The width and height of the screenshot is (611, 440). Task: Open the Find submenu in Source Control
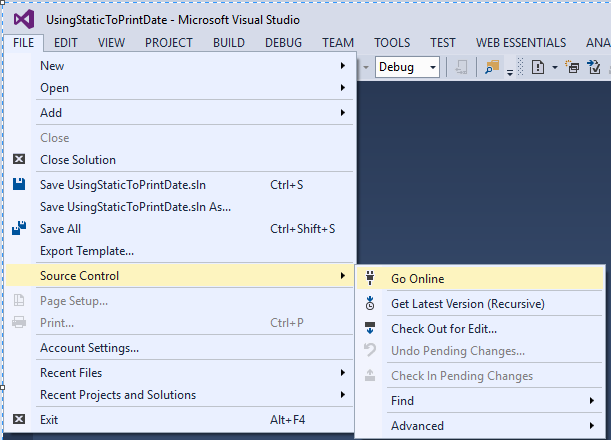[x=480, y=401]
